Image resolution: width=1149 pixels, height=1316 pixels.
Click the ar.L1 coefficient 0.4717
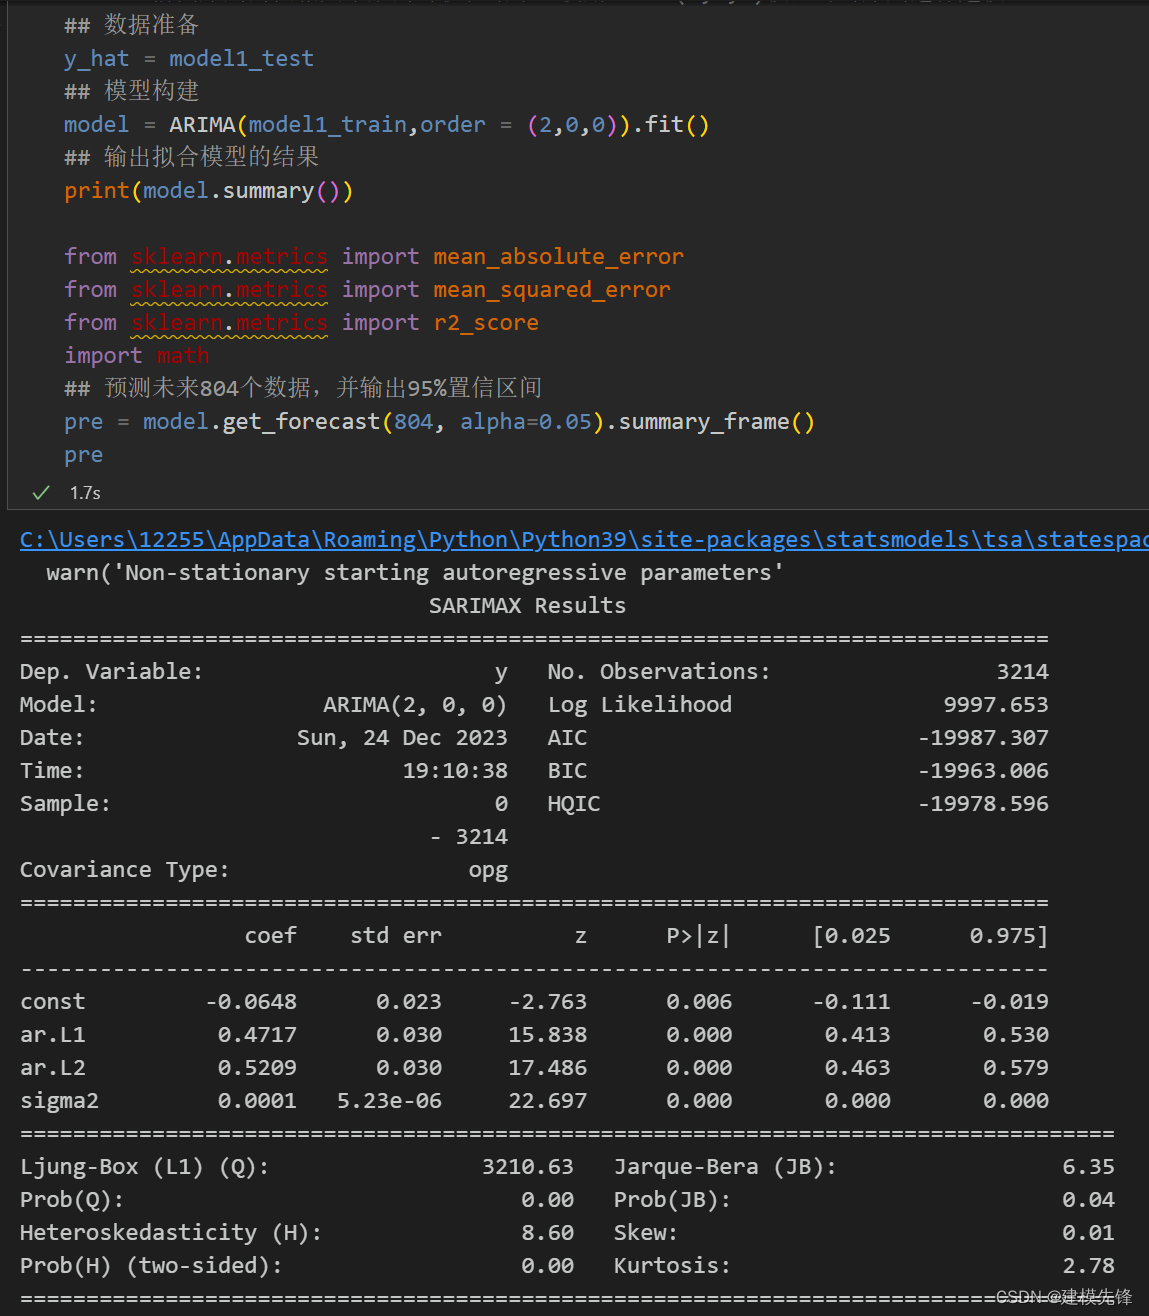257,1035
